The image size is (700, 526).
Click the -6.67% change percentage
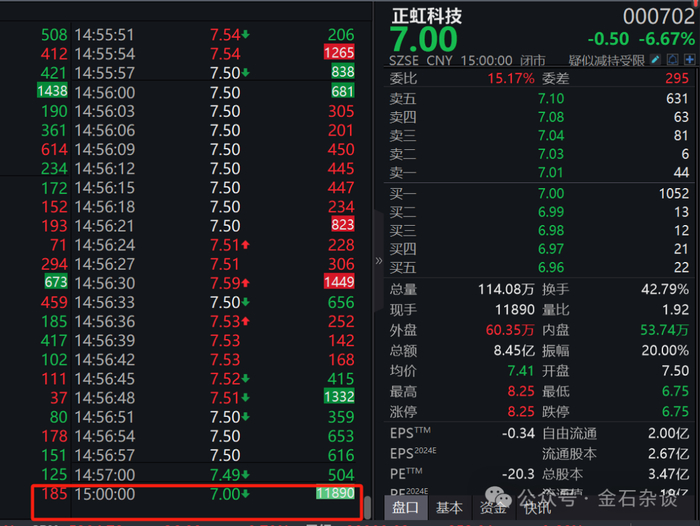pos(667,39)
